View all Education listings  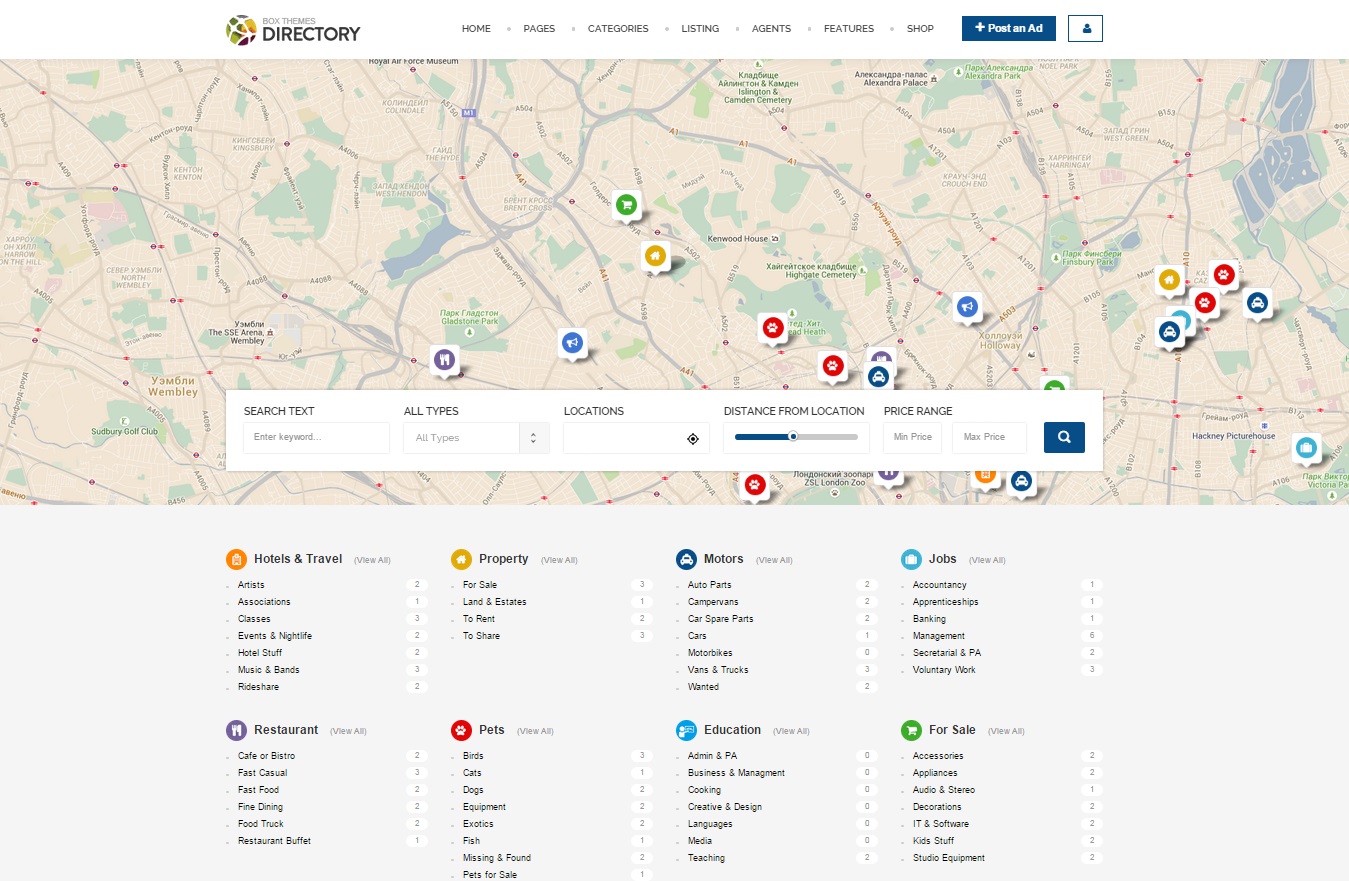(x=791, y=731)
